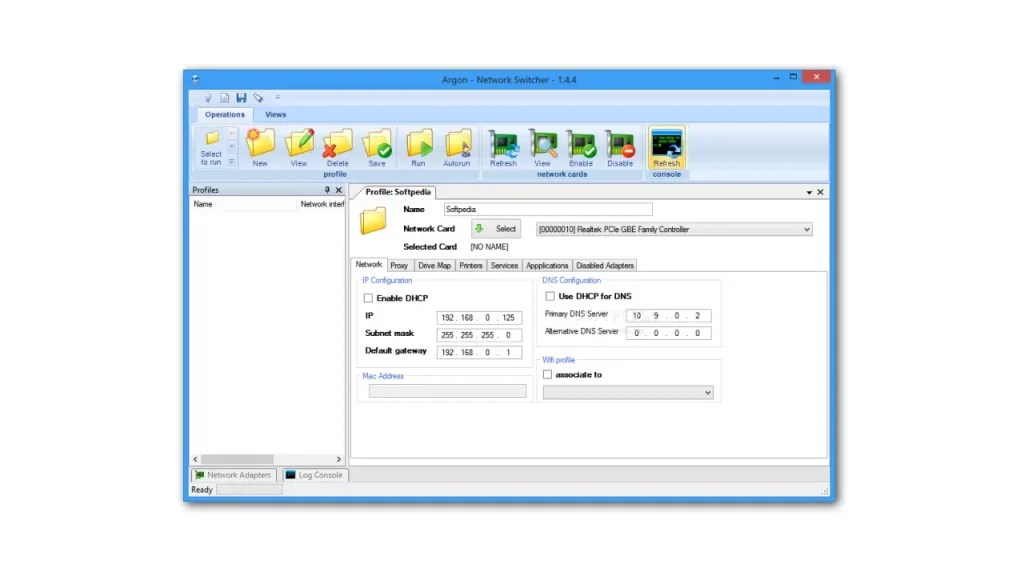Open the Wifi profile dropdown
The height and width of the screenshot is (576, 1024).
(708, 392)
